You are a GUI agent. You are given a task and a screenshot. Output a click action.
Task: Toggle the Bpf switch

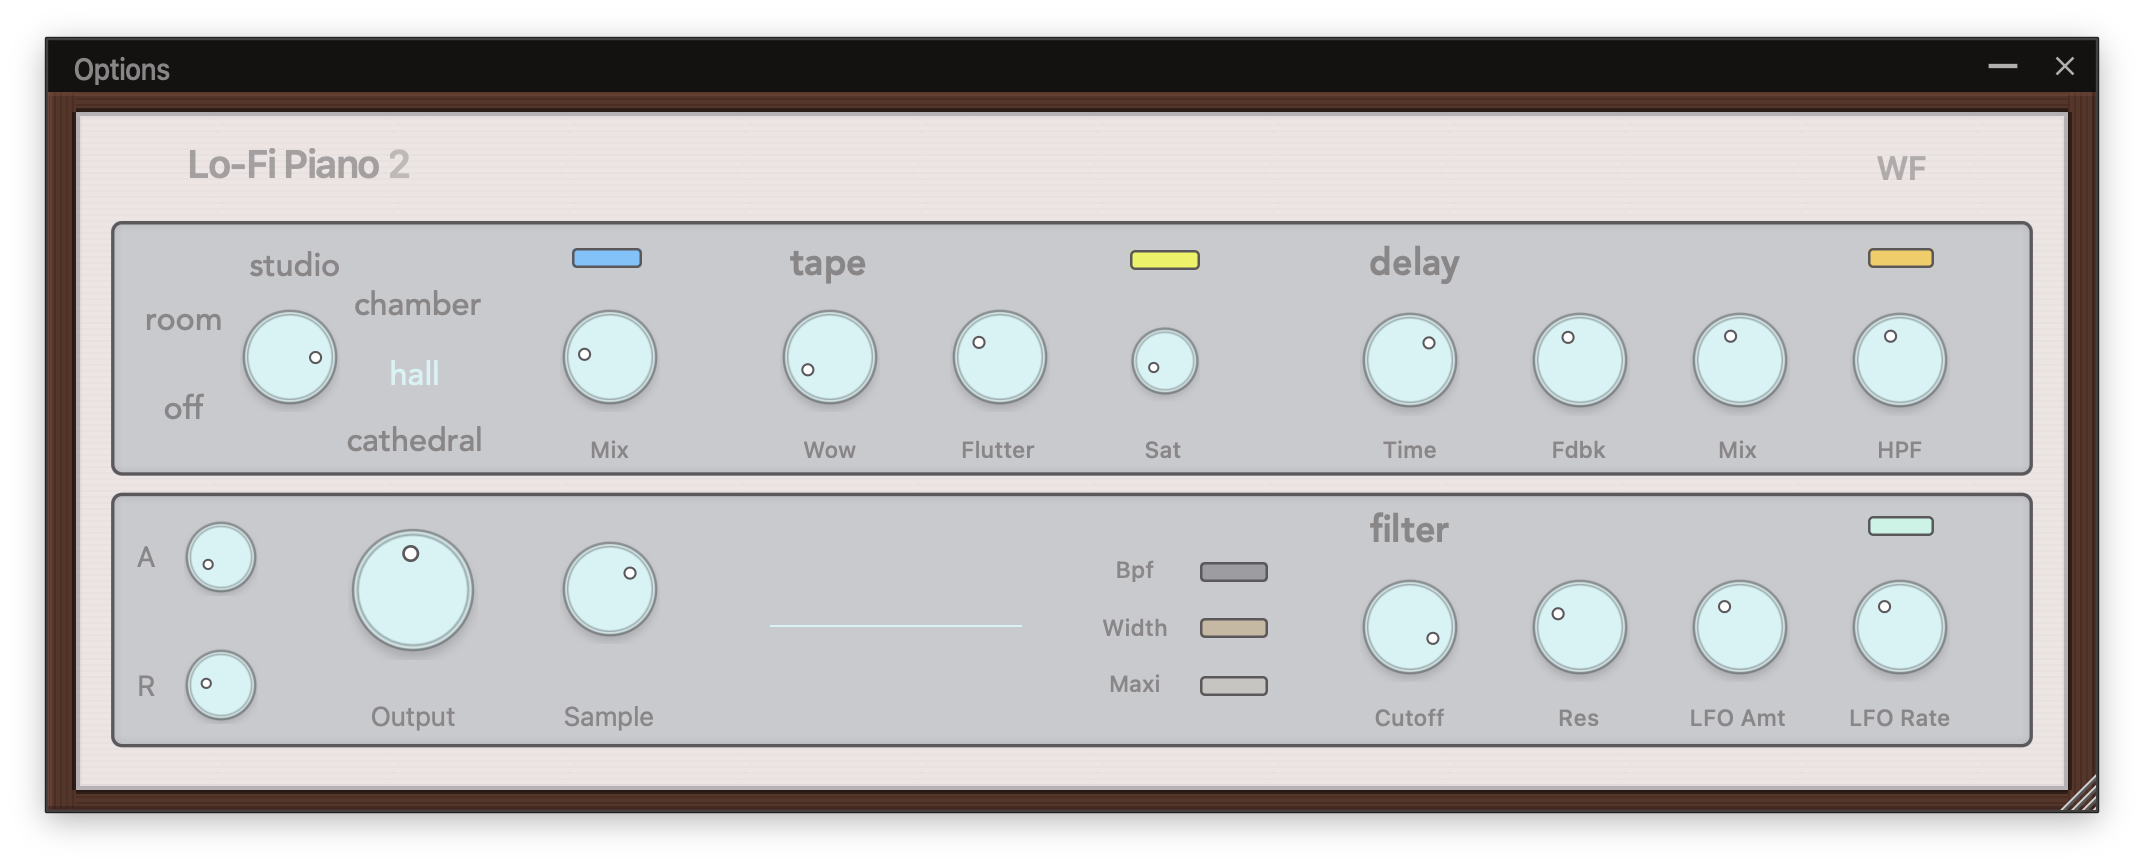tap(1234, 572)
